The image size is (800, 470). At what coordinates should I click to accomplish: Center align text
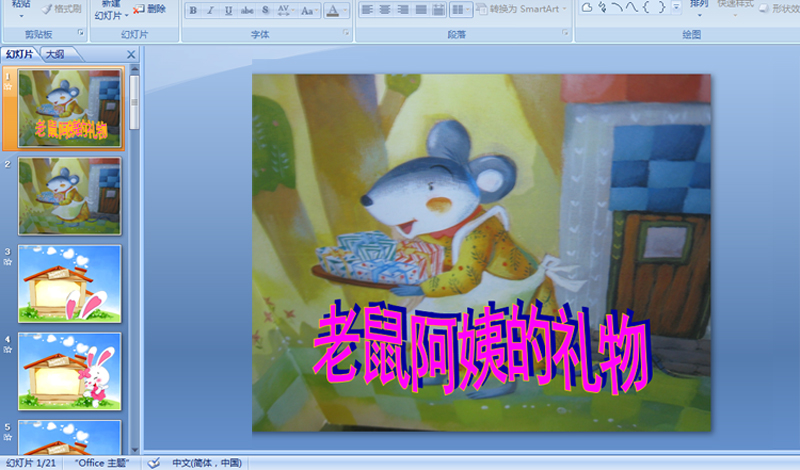click(x=385, y=10)
